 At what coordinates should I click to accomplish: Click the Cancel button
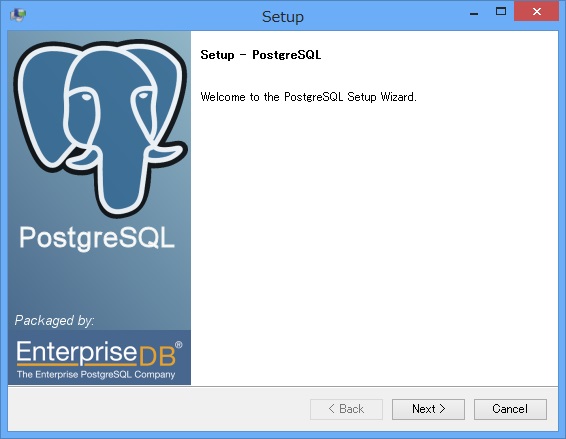510,409
